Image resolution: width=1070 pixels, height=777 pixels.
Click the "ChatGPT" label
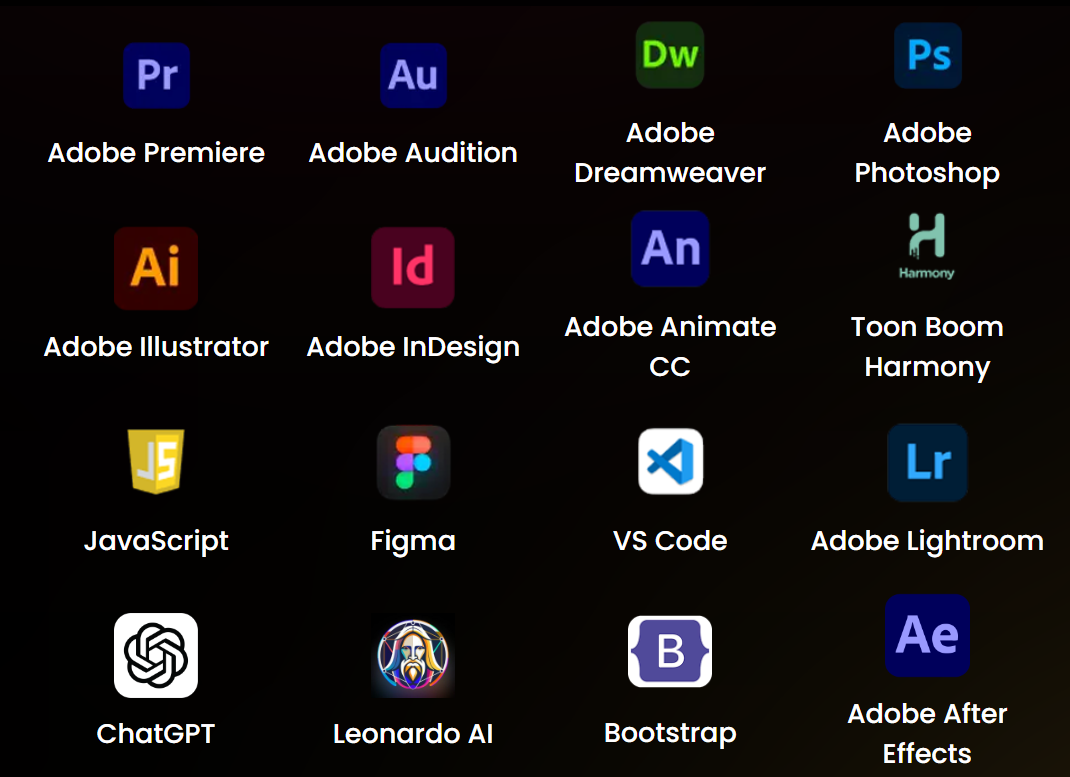pos(156,734)
